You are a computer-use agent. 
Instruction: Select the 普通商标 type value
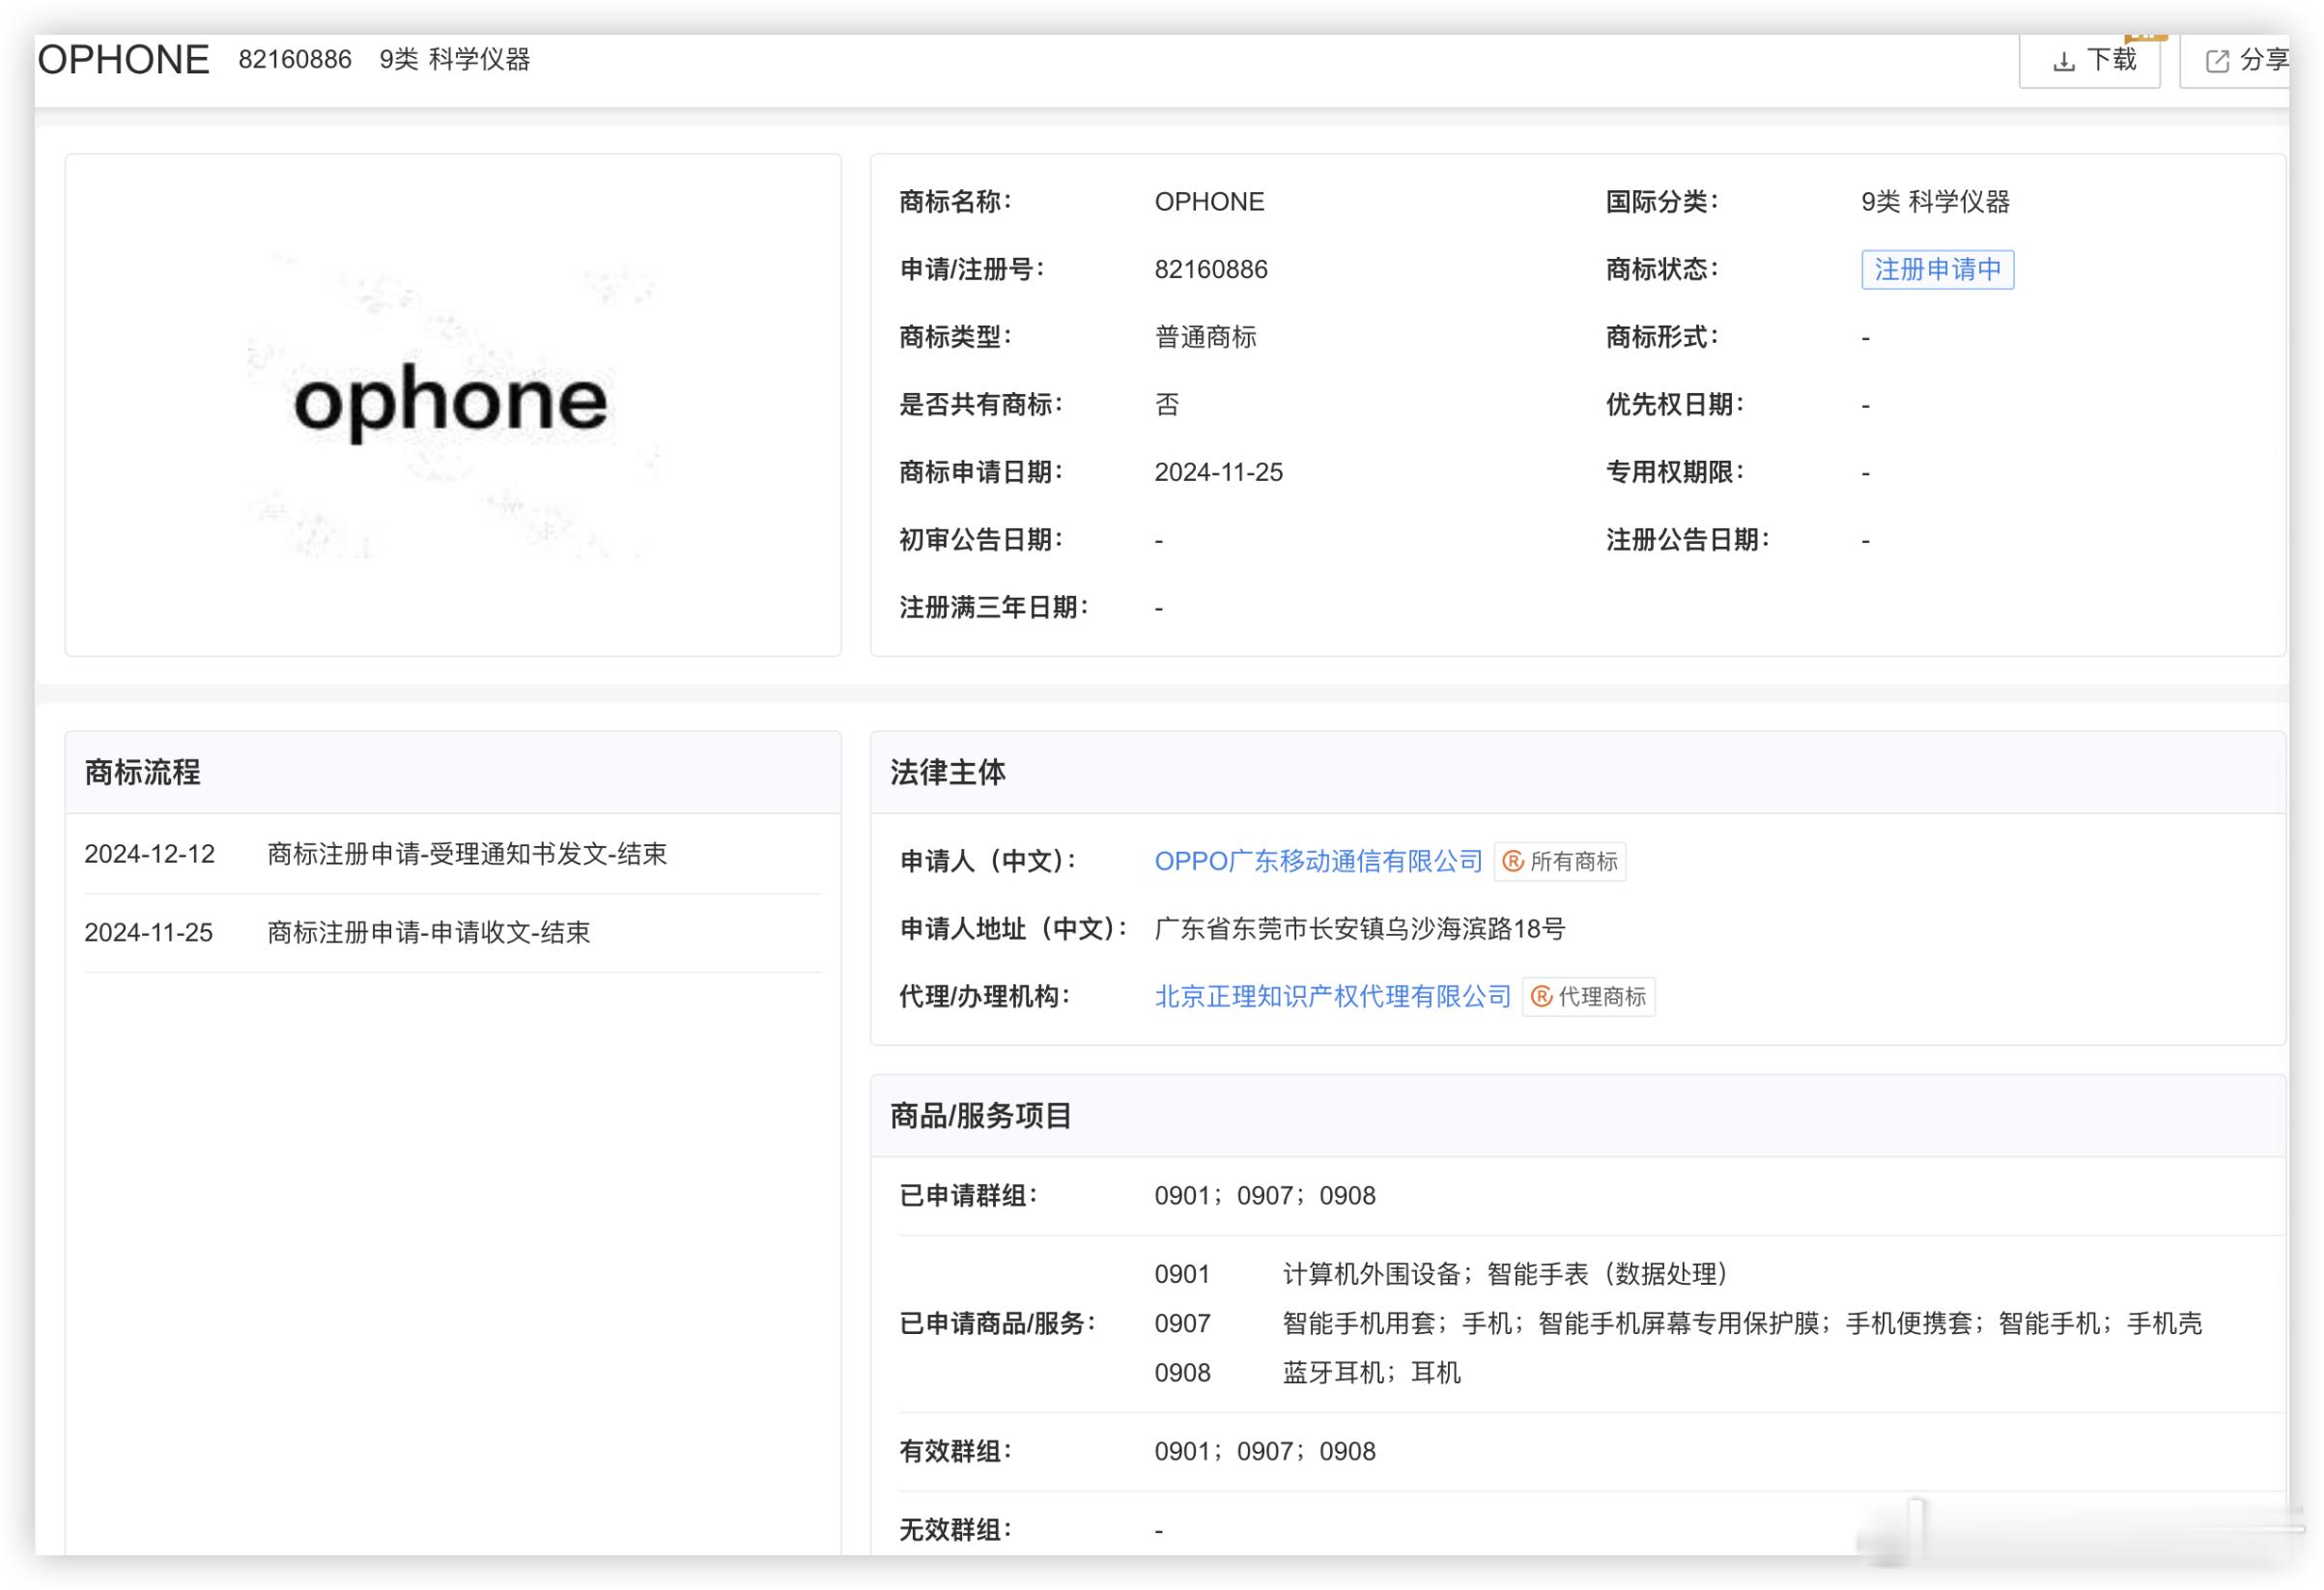tap(1205, 337)
